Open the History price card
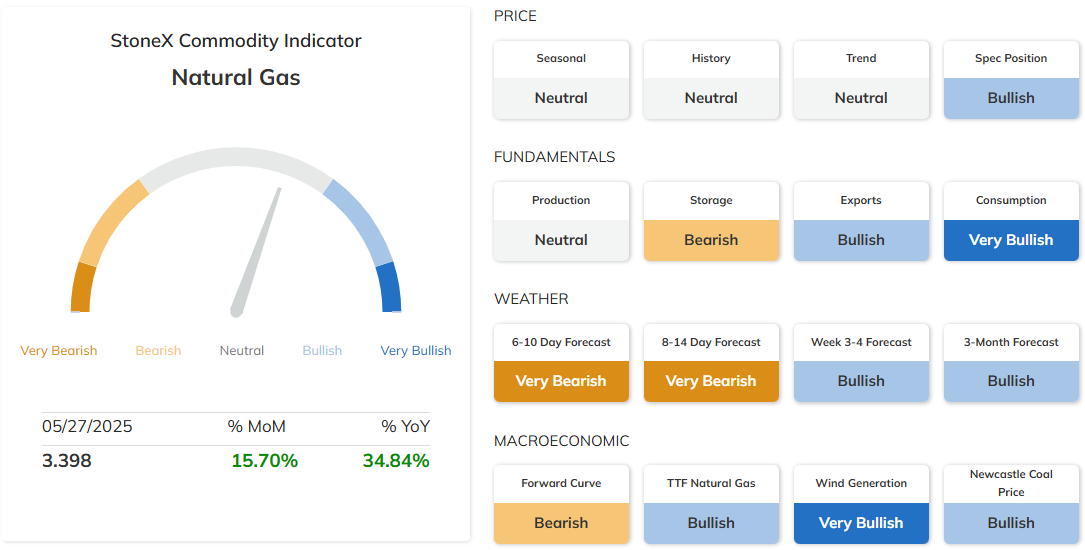 pos(711,80)
